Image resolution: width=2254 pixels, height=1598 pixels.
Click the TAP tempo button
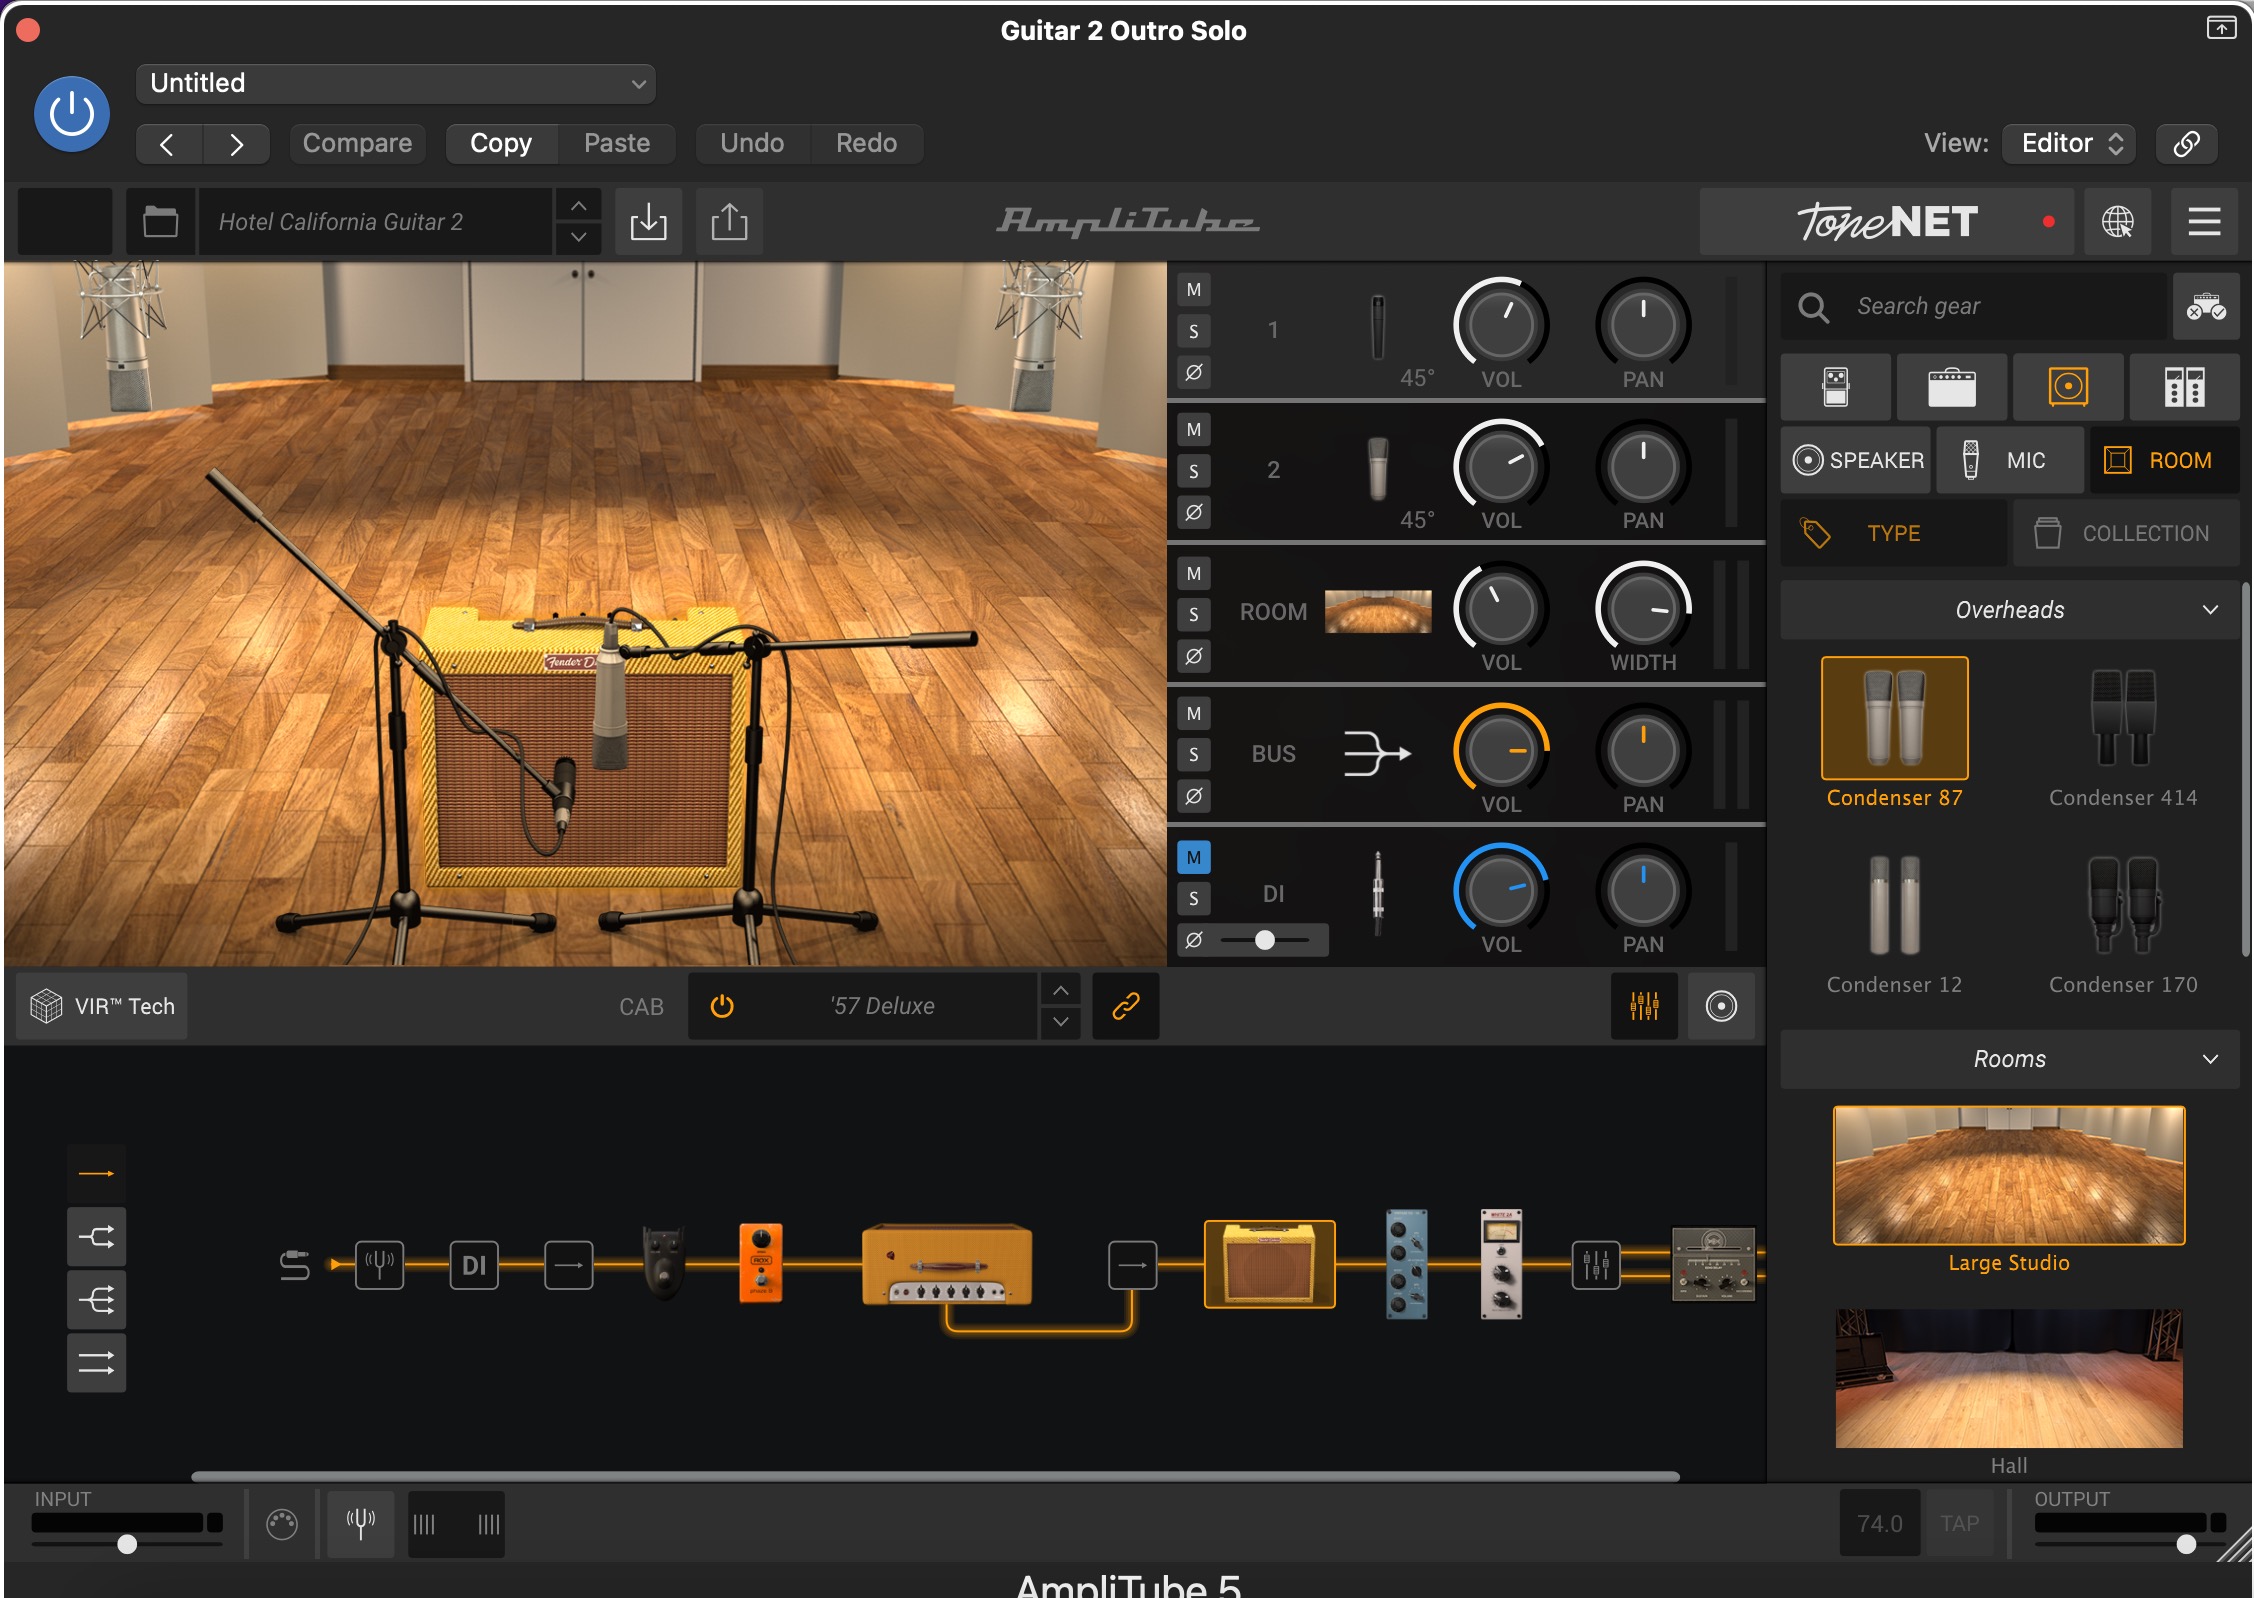(1960, 1523)
